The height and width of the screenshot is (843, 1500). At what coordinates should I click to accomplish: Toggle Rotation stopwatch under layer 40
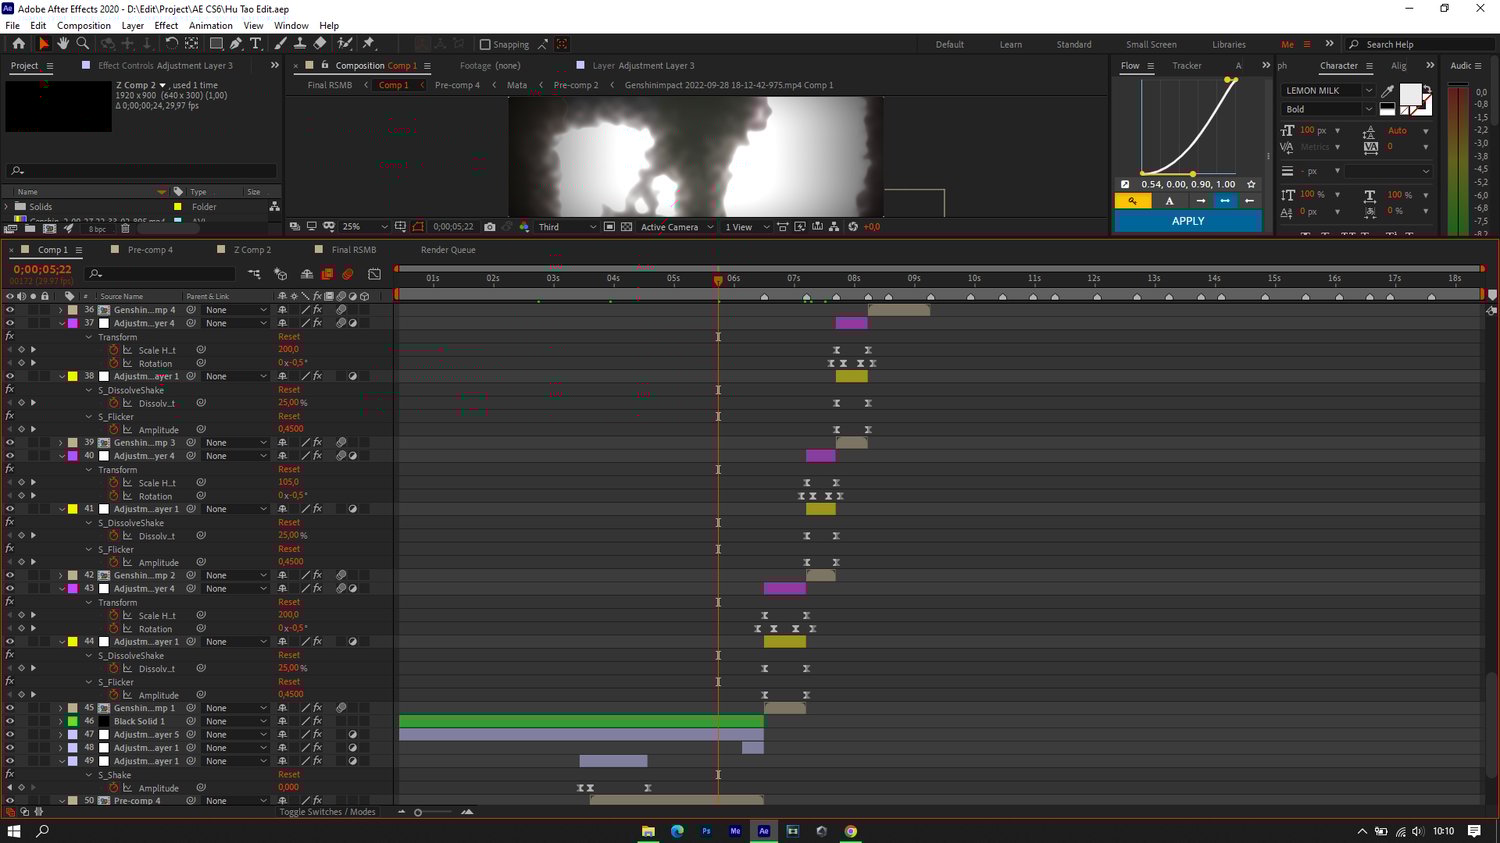coord(114,496)
